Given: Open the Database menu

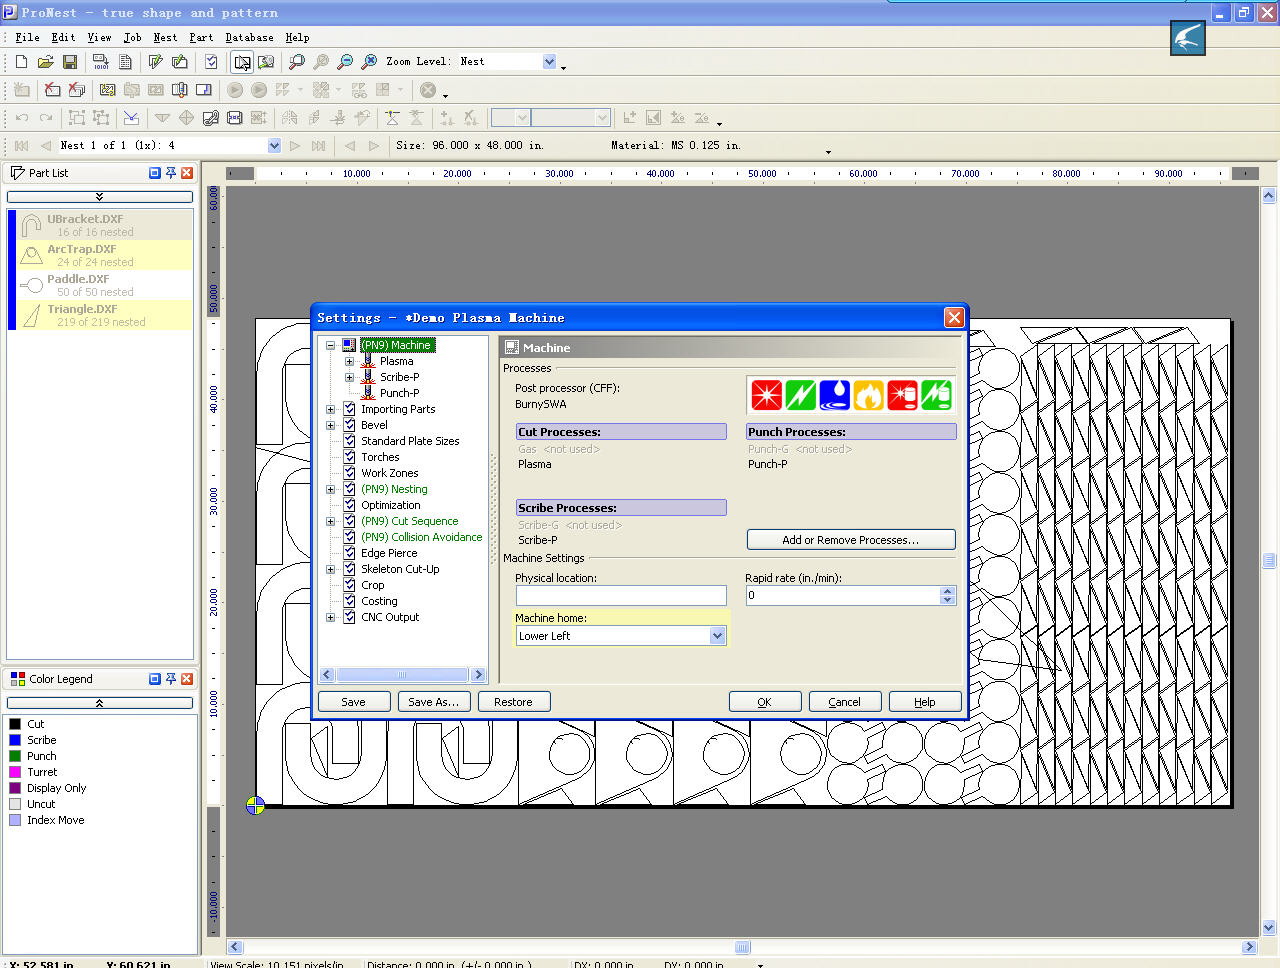Looking at the screenshot, I should pos(249,37).
